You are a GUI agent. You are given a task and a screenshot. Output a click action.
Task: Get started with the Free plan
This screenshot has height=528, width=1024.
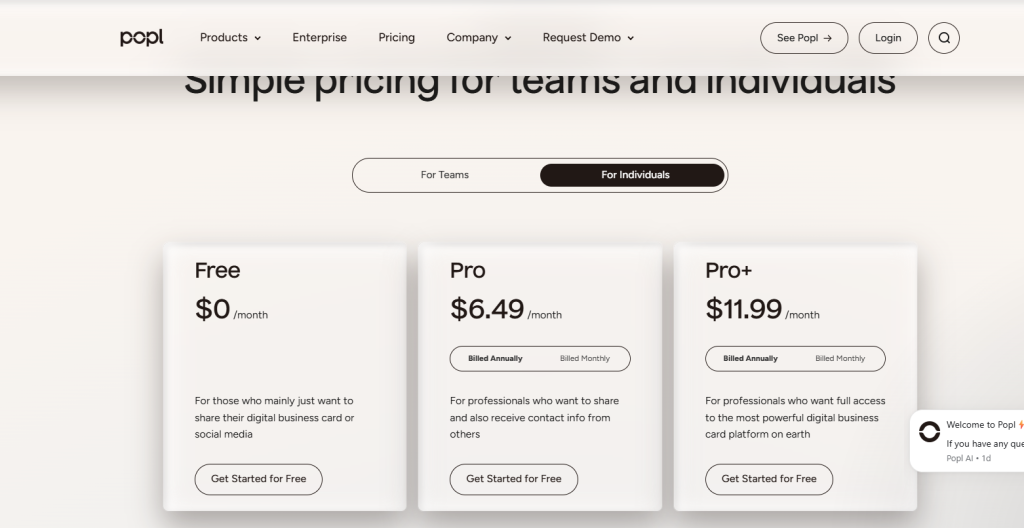click(258, 479)
